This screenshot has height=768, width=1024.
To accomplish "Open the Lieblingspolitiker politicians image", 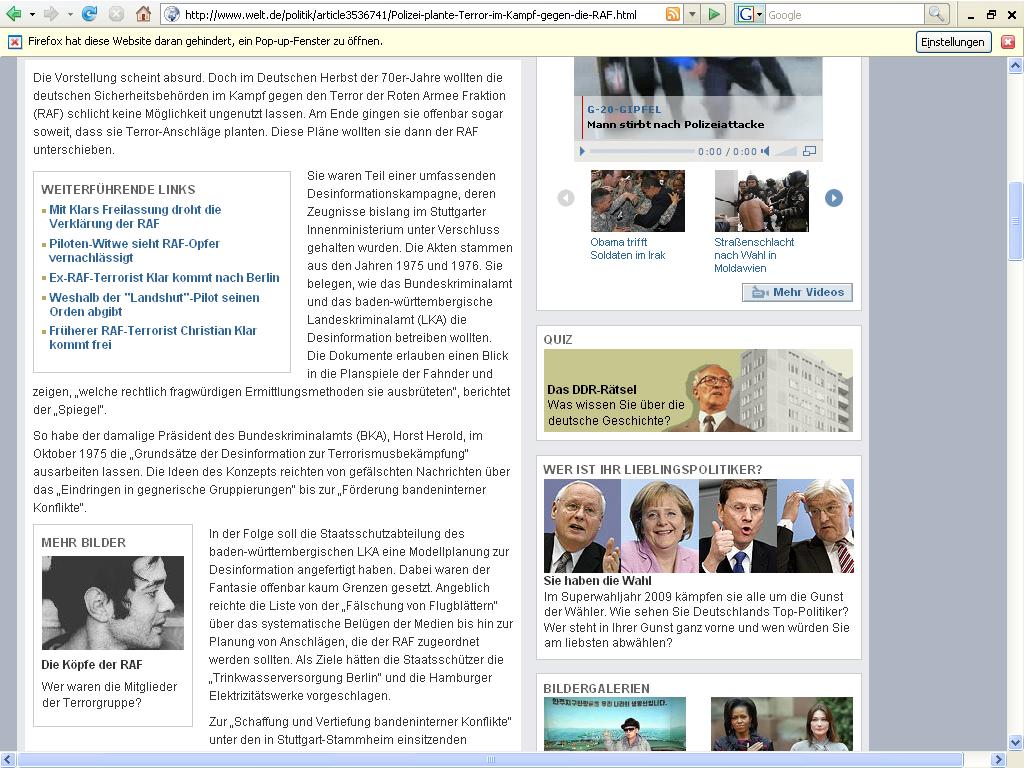I will (698, 526).
